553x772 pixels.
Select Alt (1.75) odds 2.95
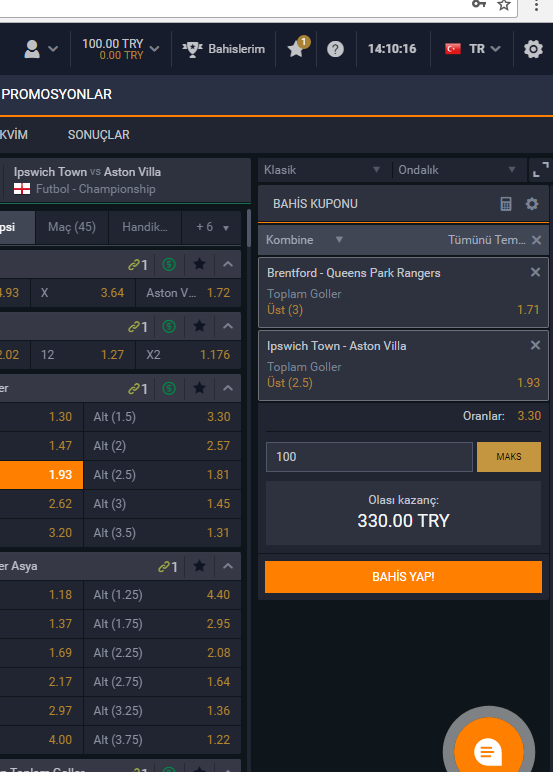pos(163,624)
